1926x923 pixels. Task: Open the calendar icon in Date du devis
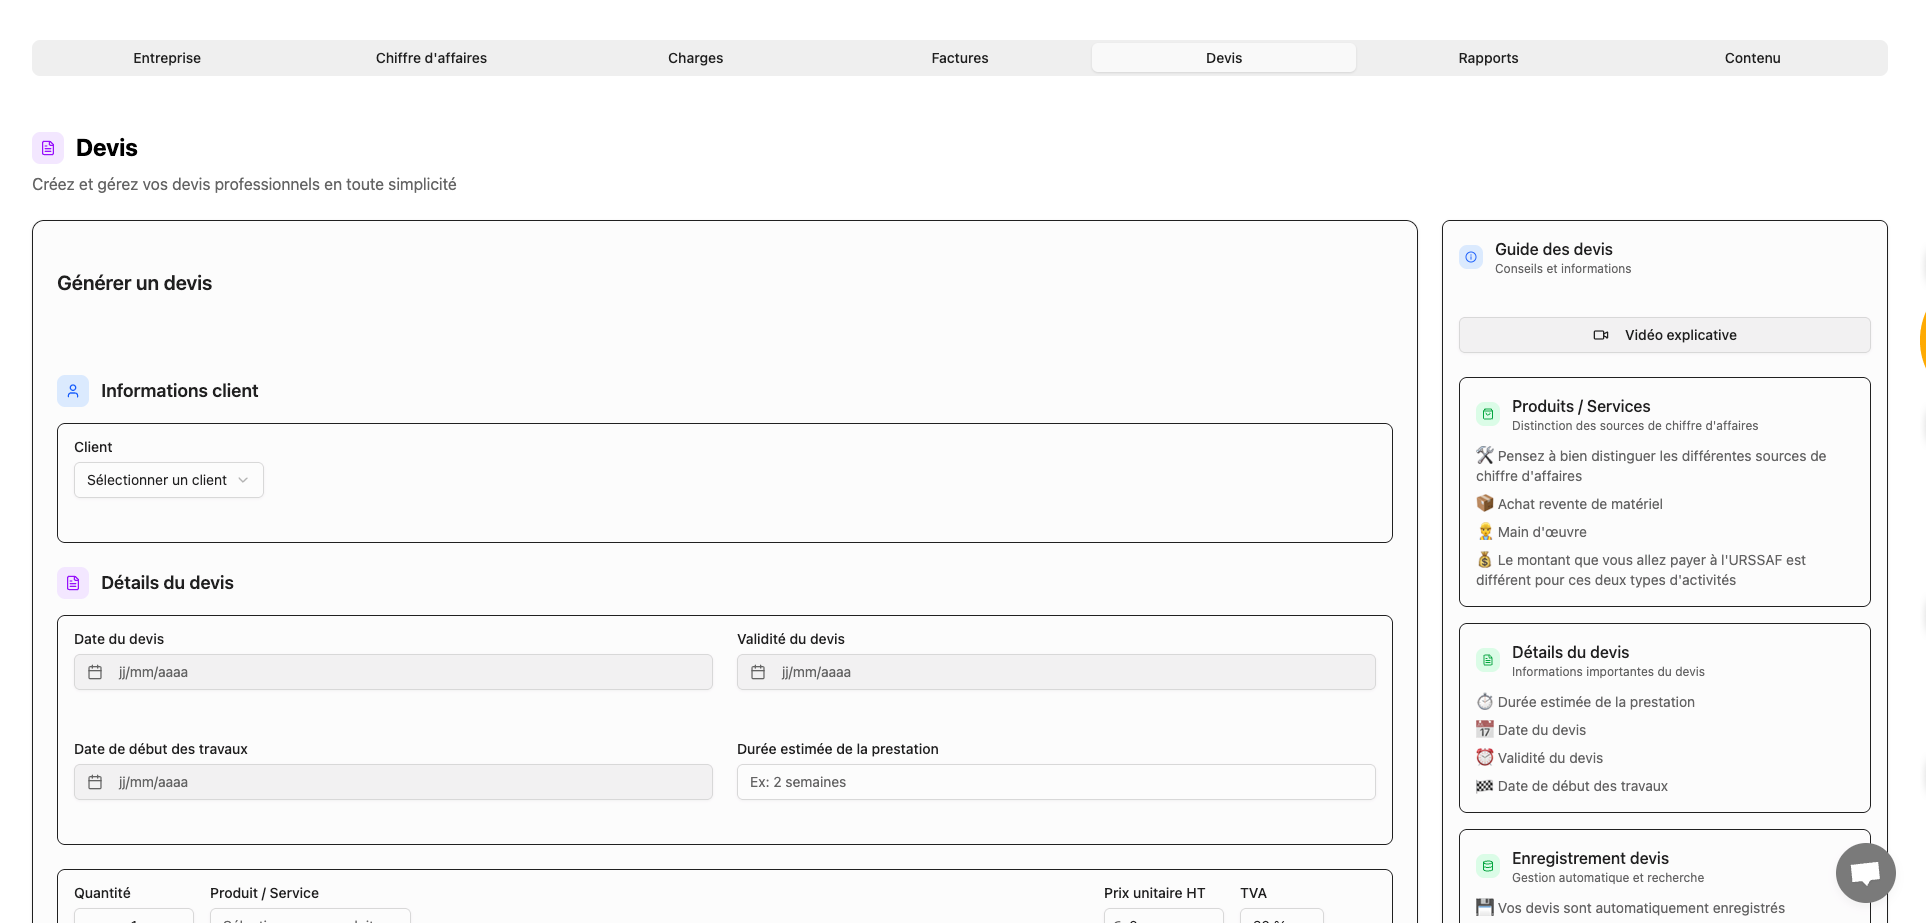93,672
